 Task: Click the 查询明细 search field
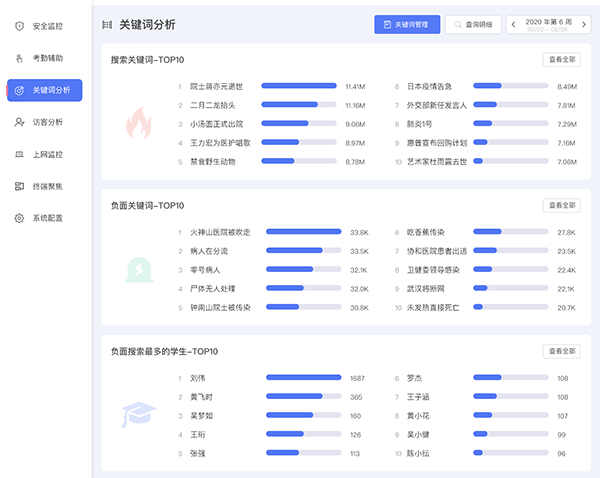[x=473, y=24]
